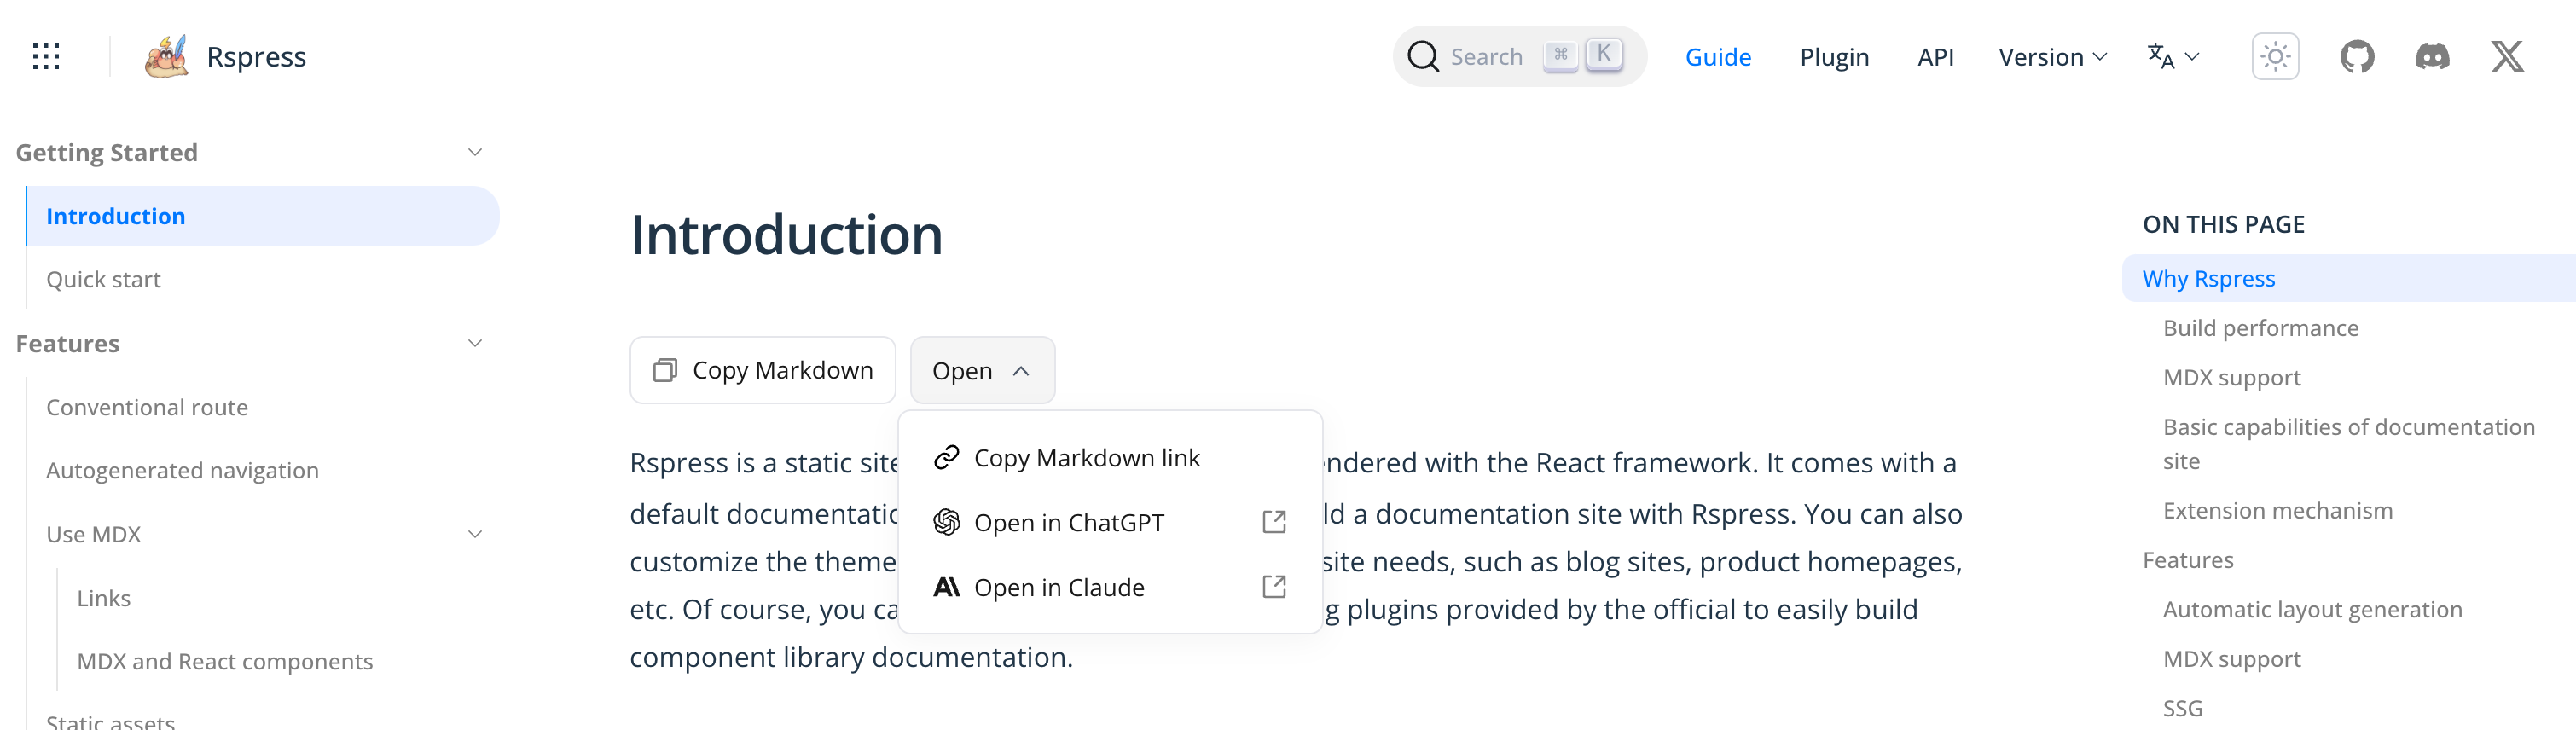2576x730 pixels.
Task: Open the apps grid menu icon
Action: [x=46, y=56]
